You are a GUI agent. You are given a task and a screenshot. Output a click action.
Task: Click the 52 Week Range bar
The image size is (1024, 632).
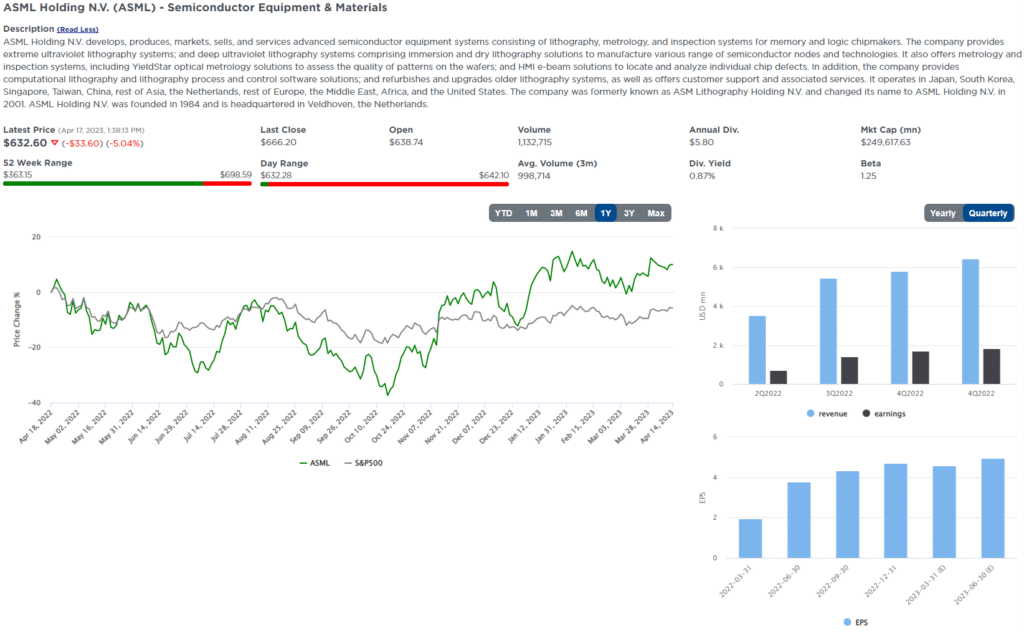click(x=127, y=183)
